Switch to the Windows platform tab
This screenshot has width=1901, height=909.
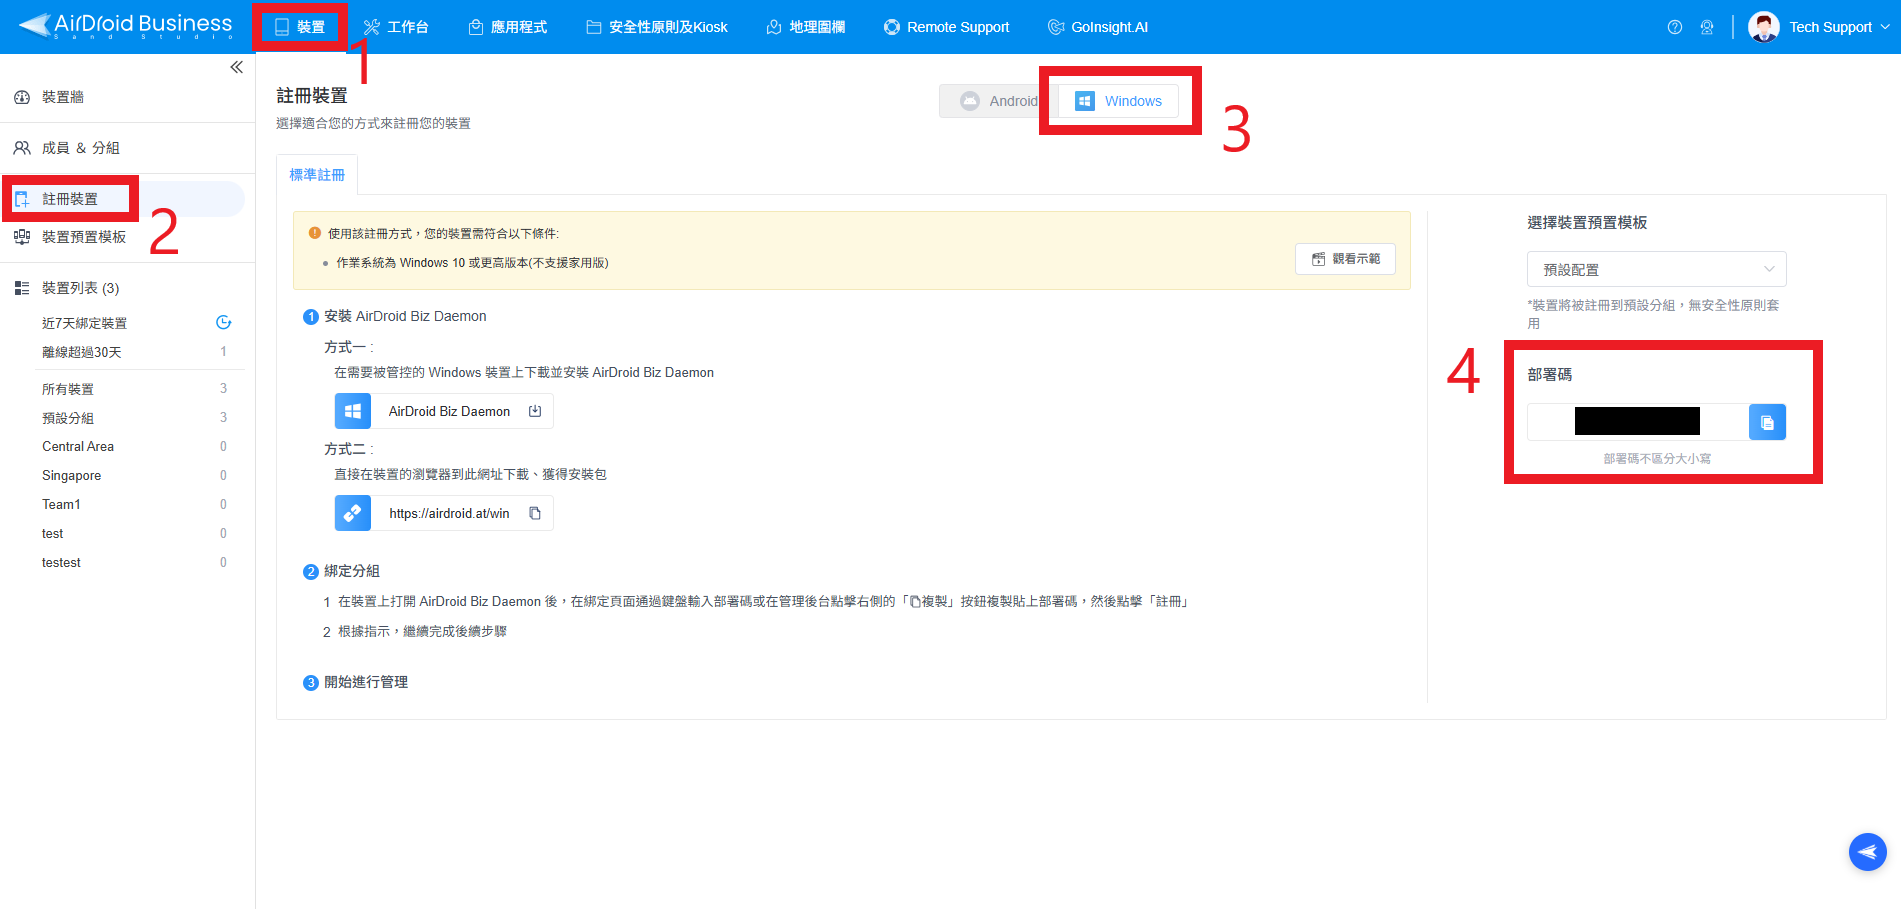point(1118,101)
